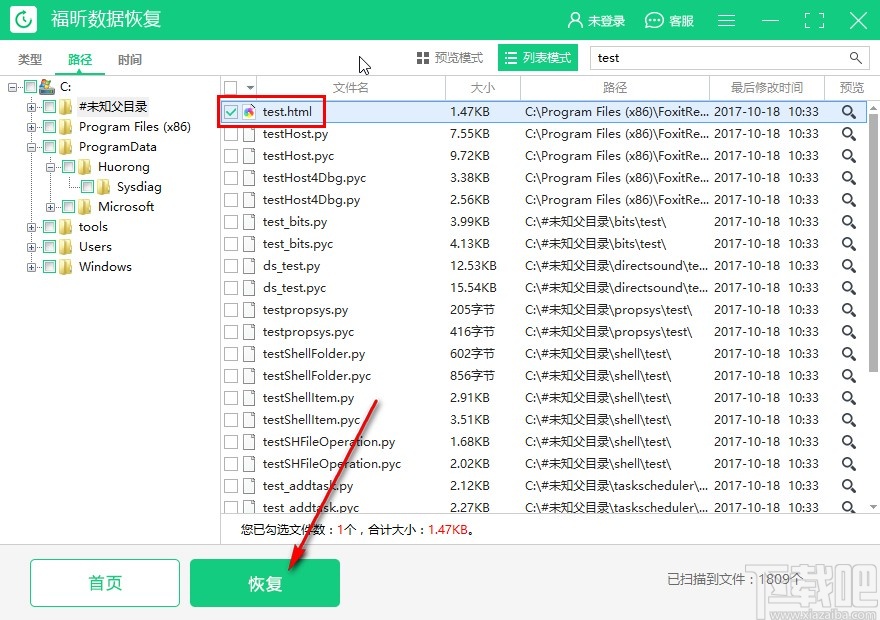Click the 客服 support link
Image resolution: width=880 pixels, height=620 pixels.
[x=681, y=21]
